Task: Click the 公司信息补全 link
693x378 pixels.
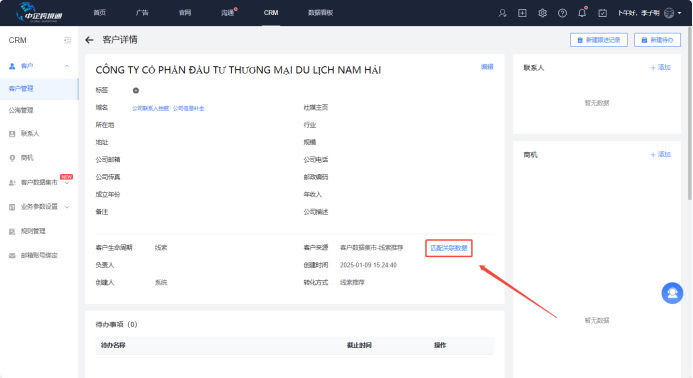Action: coord(188,108)
